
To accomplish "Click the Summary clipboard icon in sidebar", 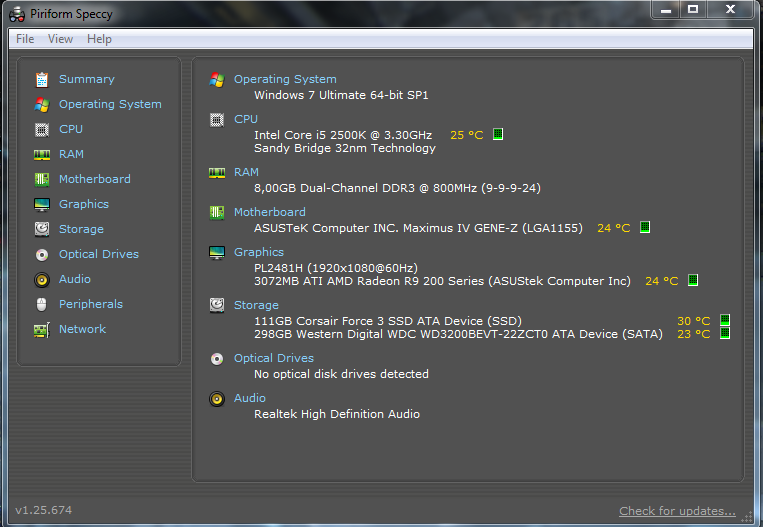I will pos(42,79).
